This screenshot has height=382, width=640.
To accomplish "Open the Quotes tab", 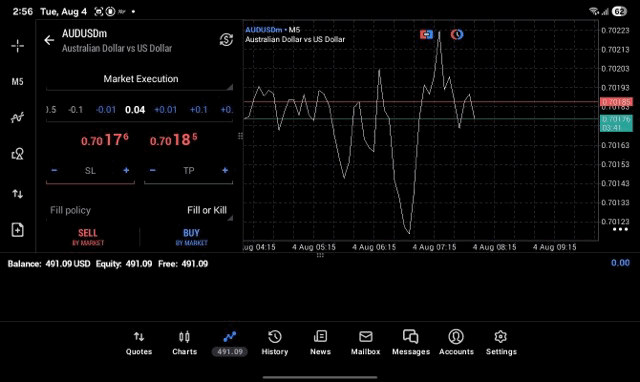I will click(x=139, y=343).
